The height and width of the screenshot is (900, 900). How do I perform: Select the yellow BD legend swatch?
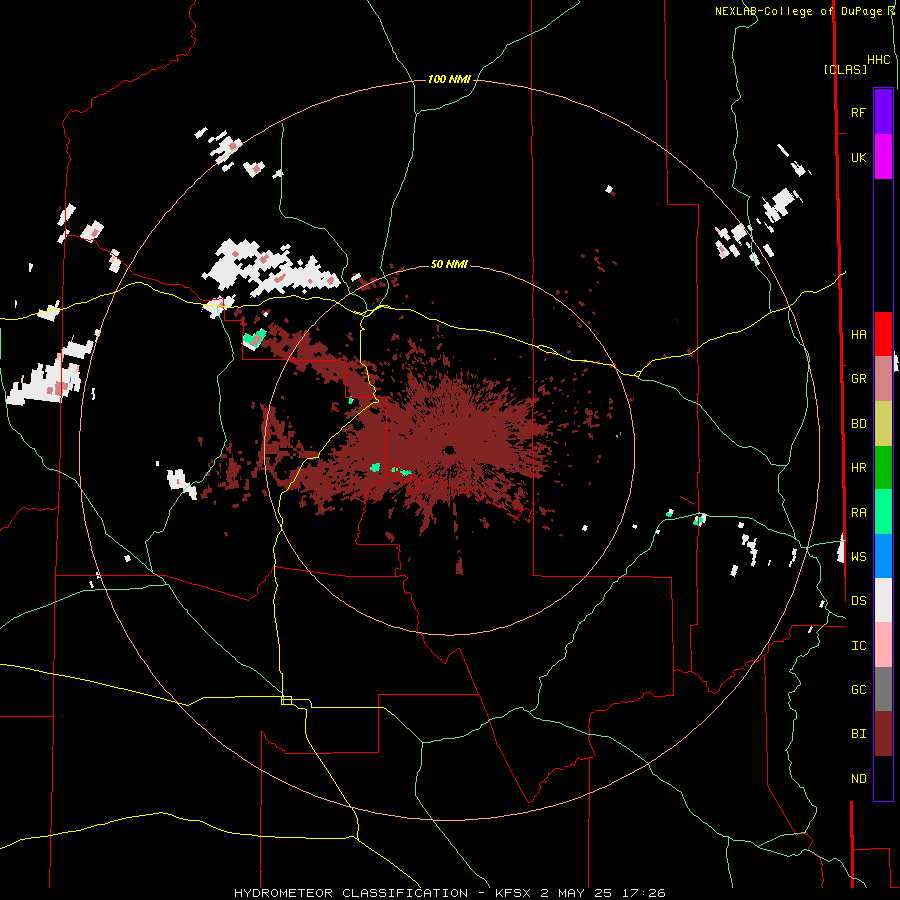coord(883,424)
